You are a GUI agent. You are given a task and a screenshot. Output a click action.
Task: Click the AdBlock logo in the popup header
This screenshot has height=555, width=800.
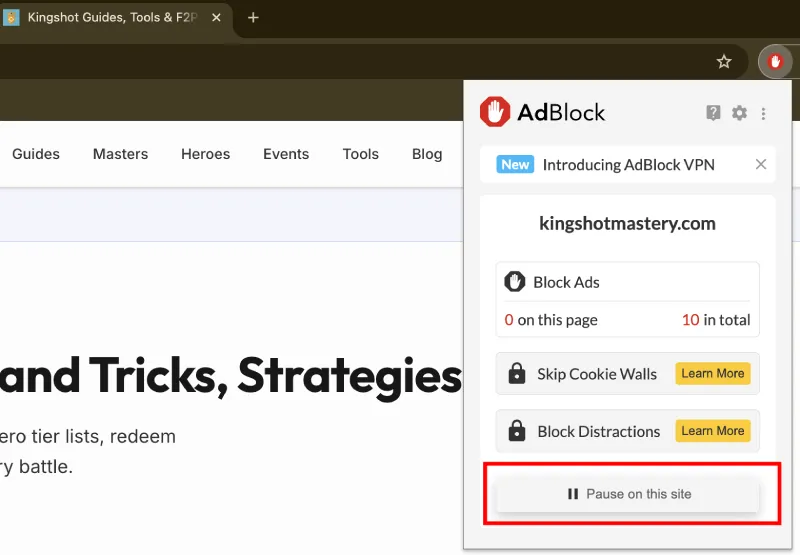[542, 112]
